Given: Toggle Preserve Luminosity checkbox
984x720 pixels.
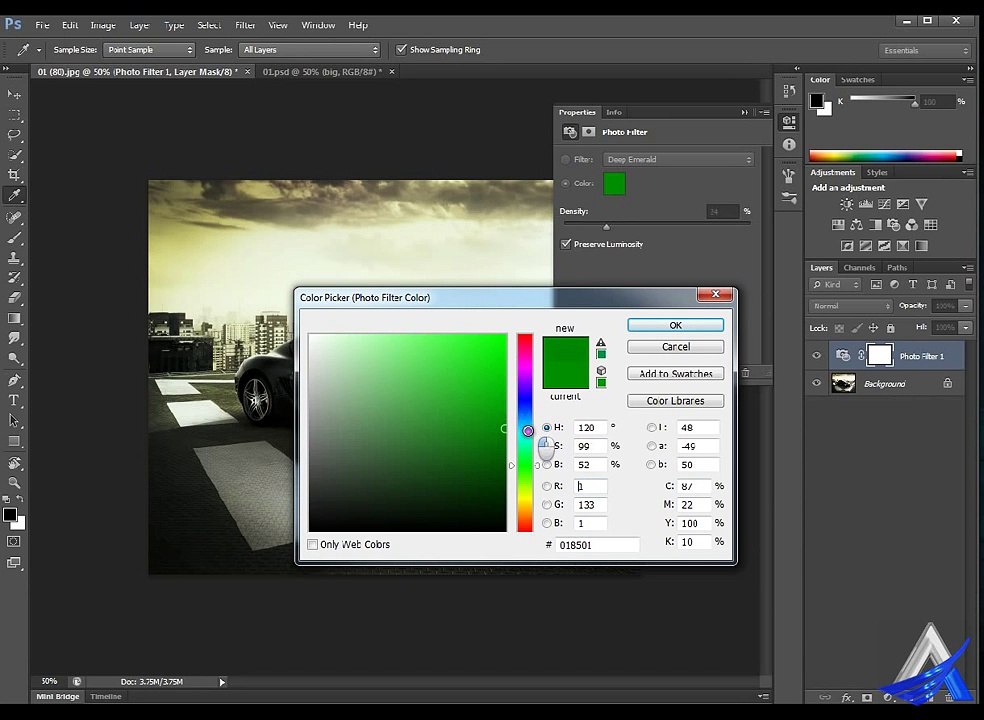Looking at the screenshot, I should point(565,244).
